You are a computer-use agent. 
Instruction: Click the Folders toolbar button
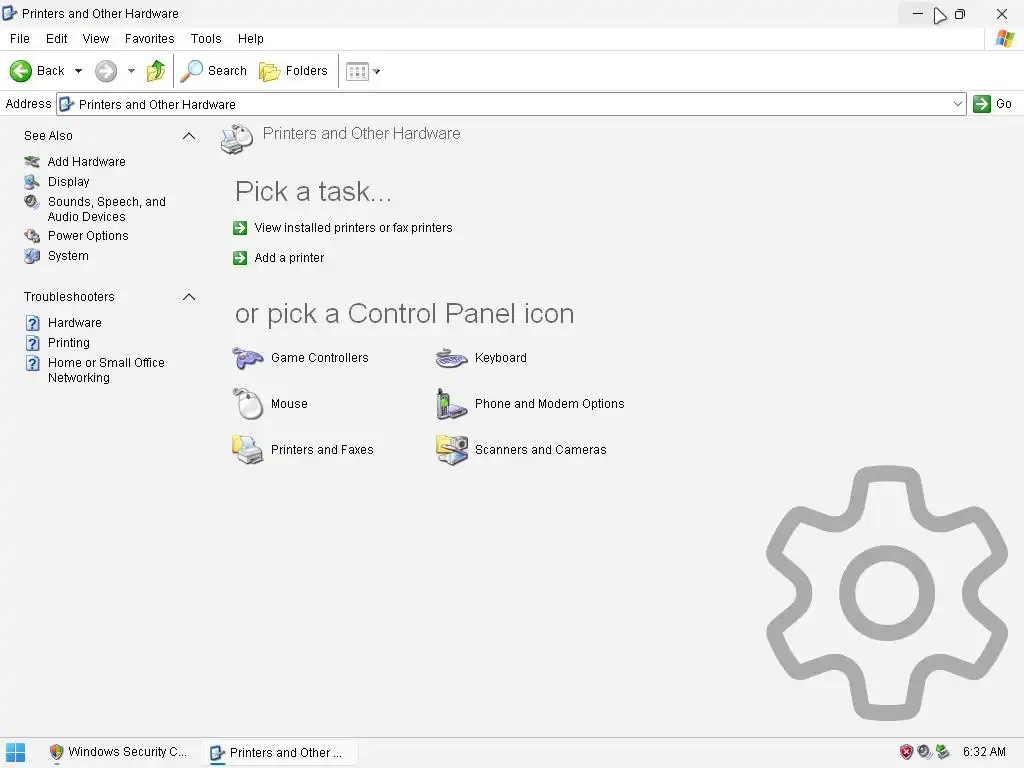pyautogui.click(x=293, y=71)
